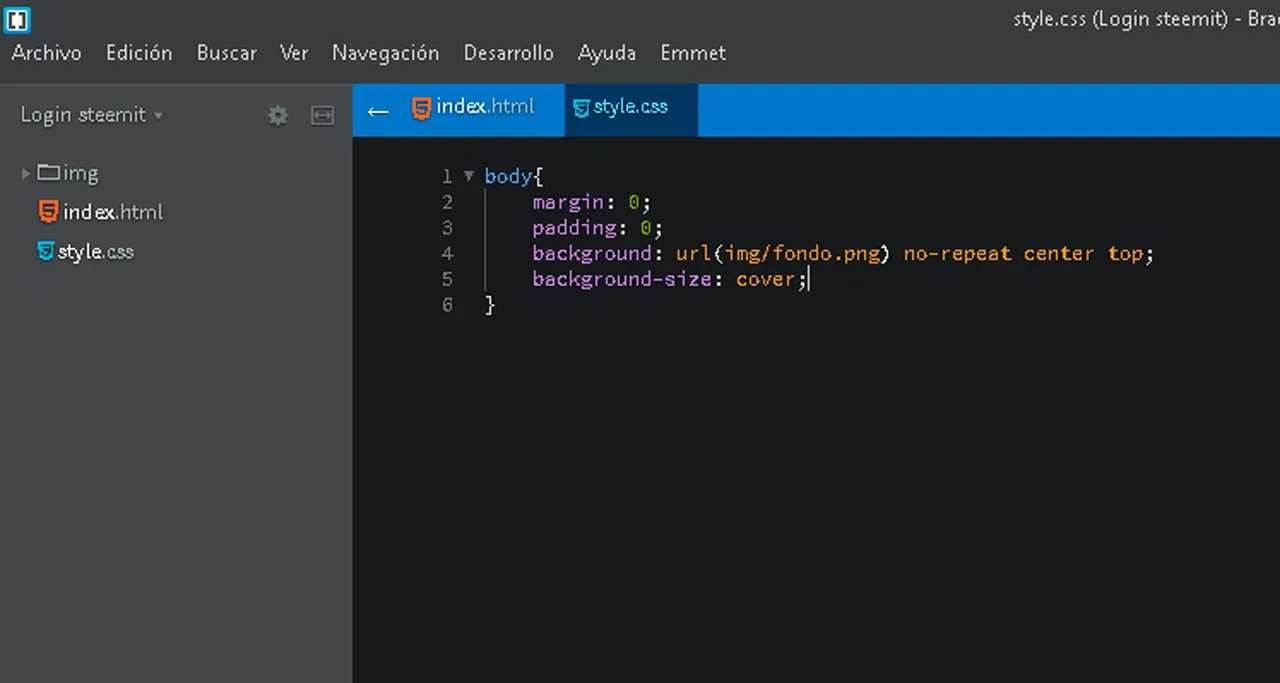
Task: Click url(img/fondo.png) in the code
Action: (784, 254)
